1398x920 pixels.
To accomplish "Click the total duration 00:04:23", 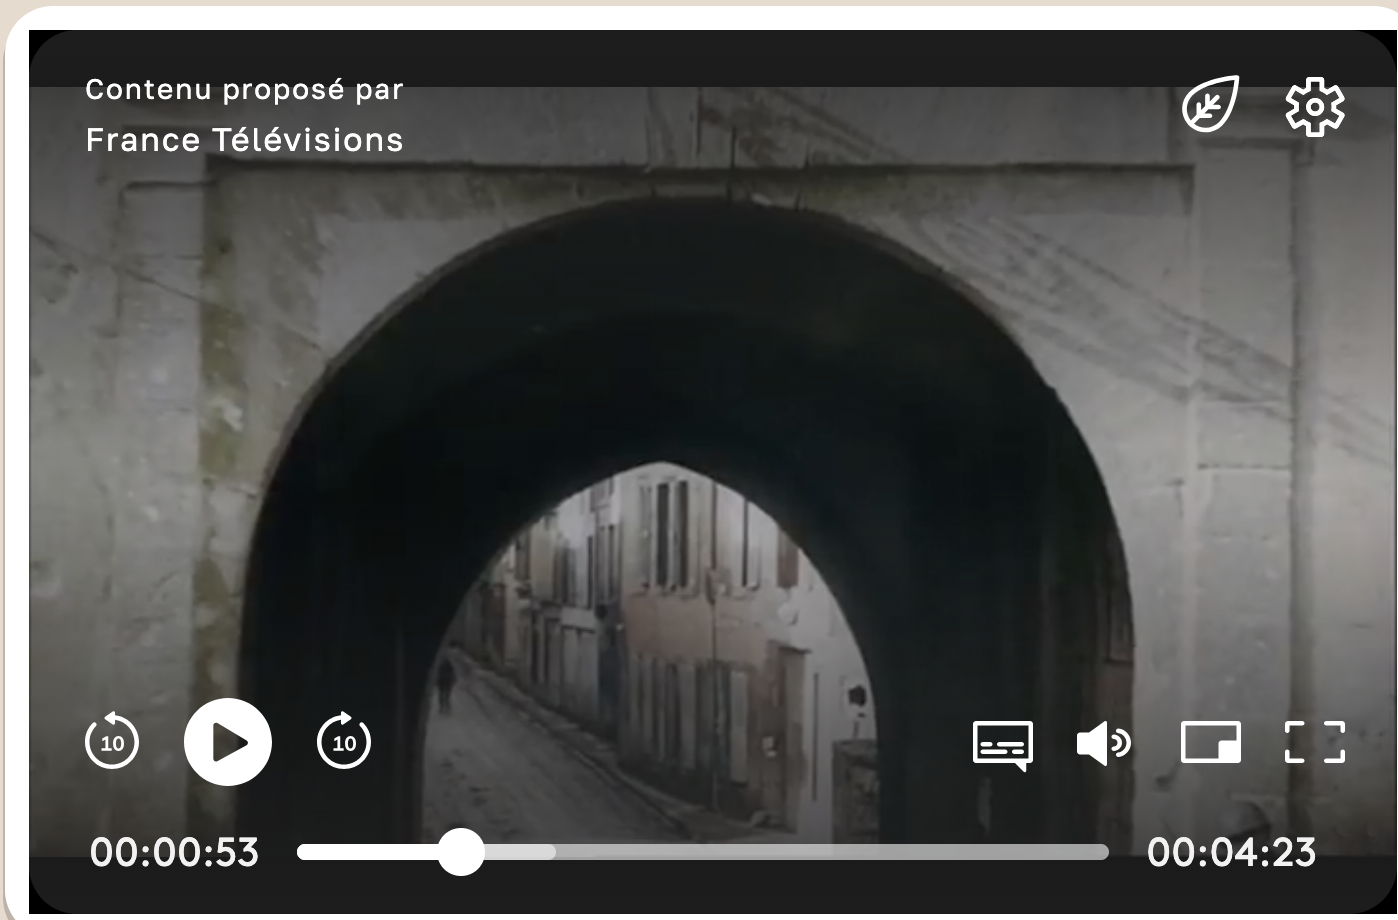I will tap(1231, 853).
